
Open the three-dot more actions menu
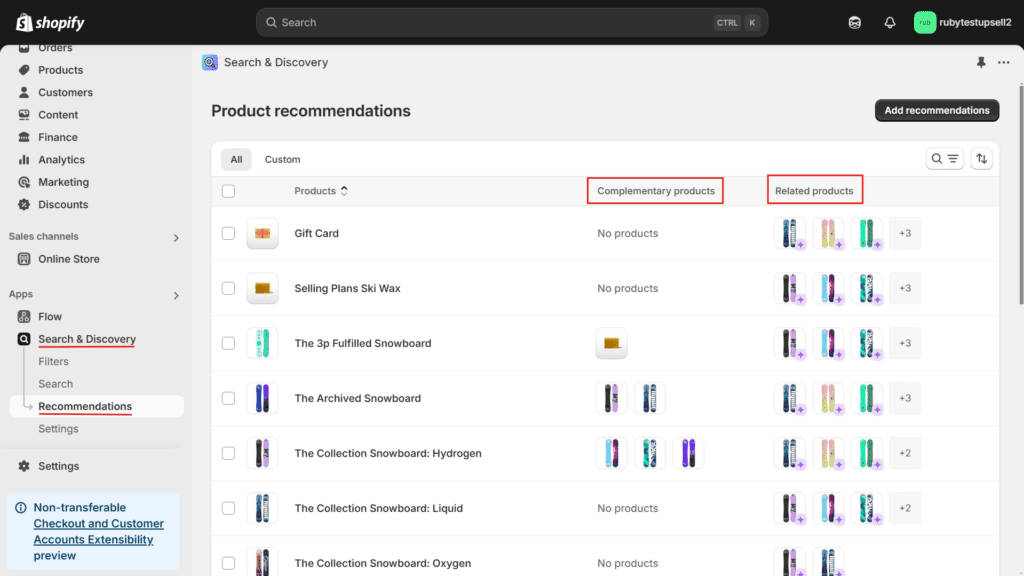pos(1004,62)
